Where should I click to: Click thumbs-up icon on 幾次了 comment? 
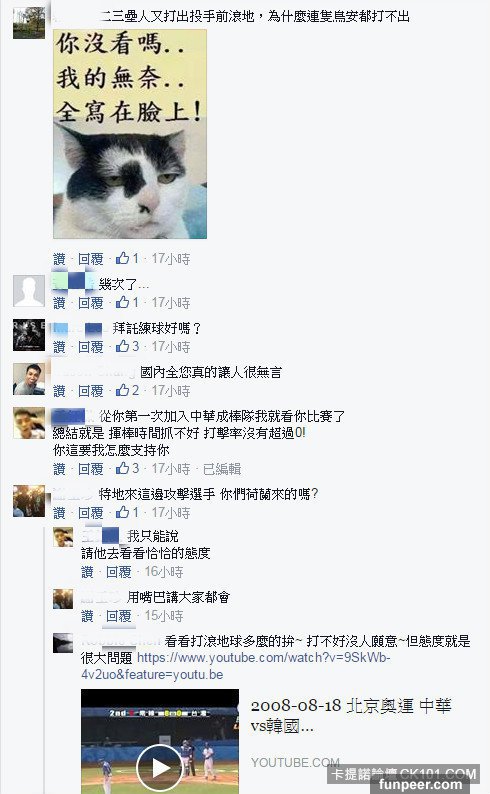click(x=122, y=303)
